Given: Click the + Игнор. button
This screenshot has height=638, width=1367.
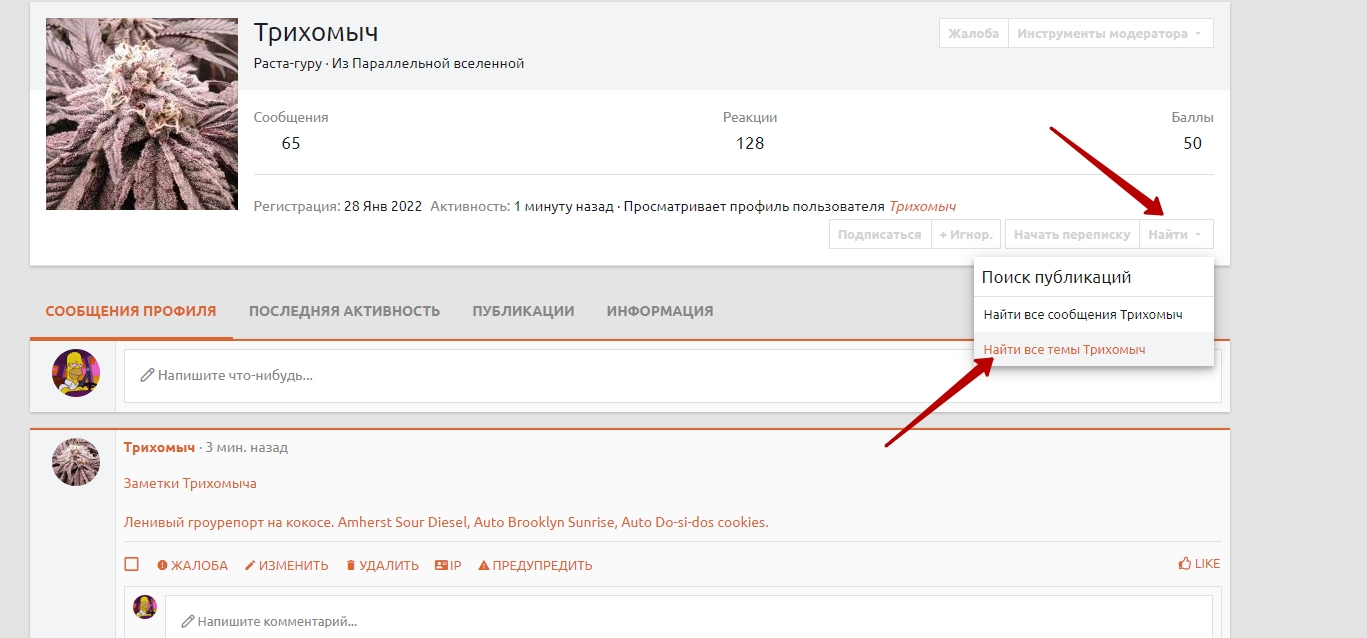Looking at the screenshot, I should coord(965,234).
